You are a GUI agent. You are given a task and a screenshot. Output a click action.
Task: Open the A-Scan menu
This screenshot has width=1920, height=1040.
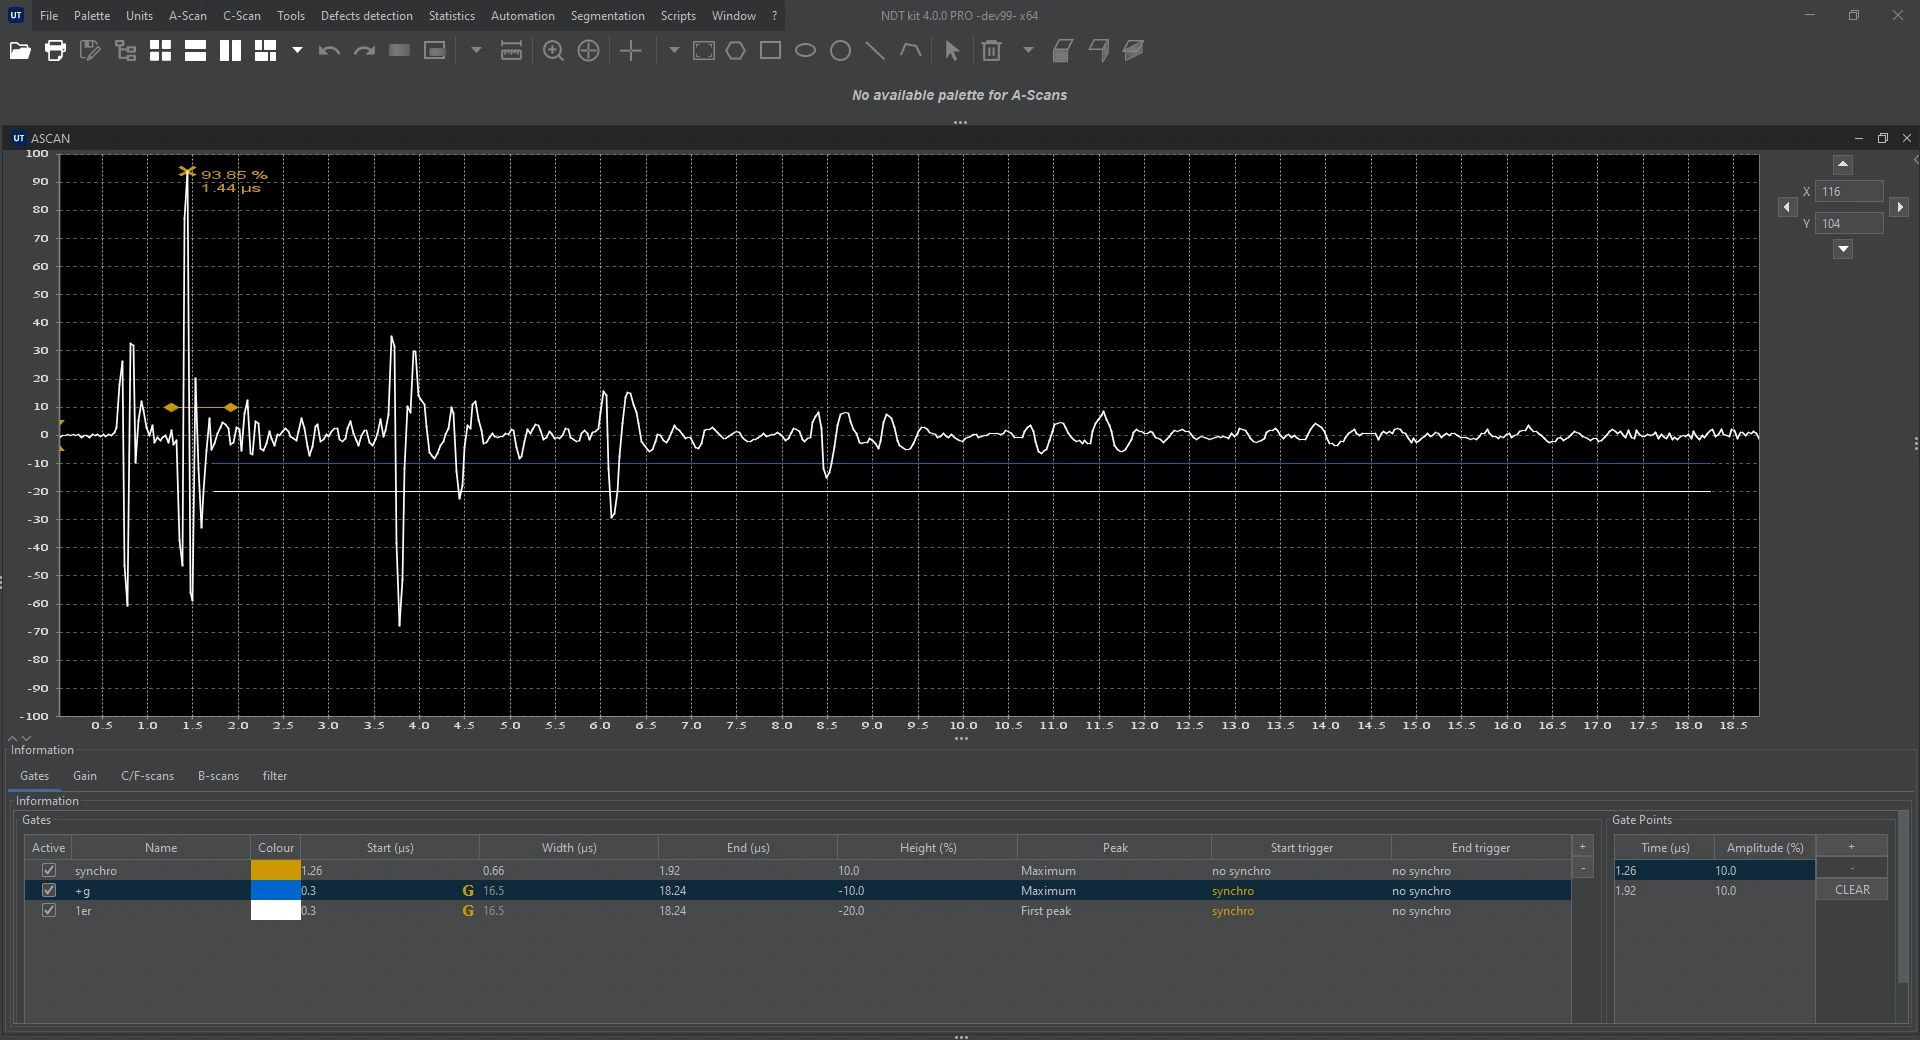coord(188,16)
